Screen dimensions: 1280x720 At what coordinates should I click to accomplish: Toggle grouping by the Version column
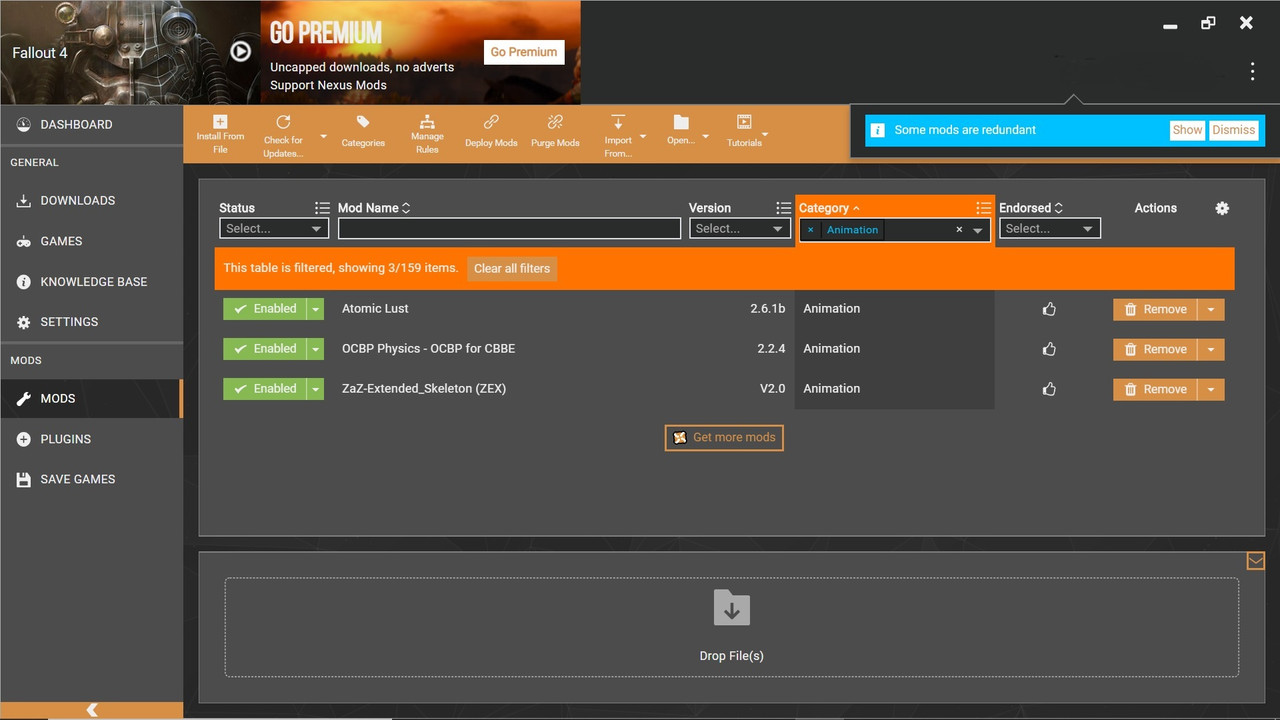[x=783, y=208]
